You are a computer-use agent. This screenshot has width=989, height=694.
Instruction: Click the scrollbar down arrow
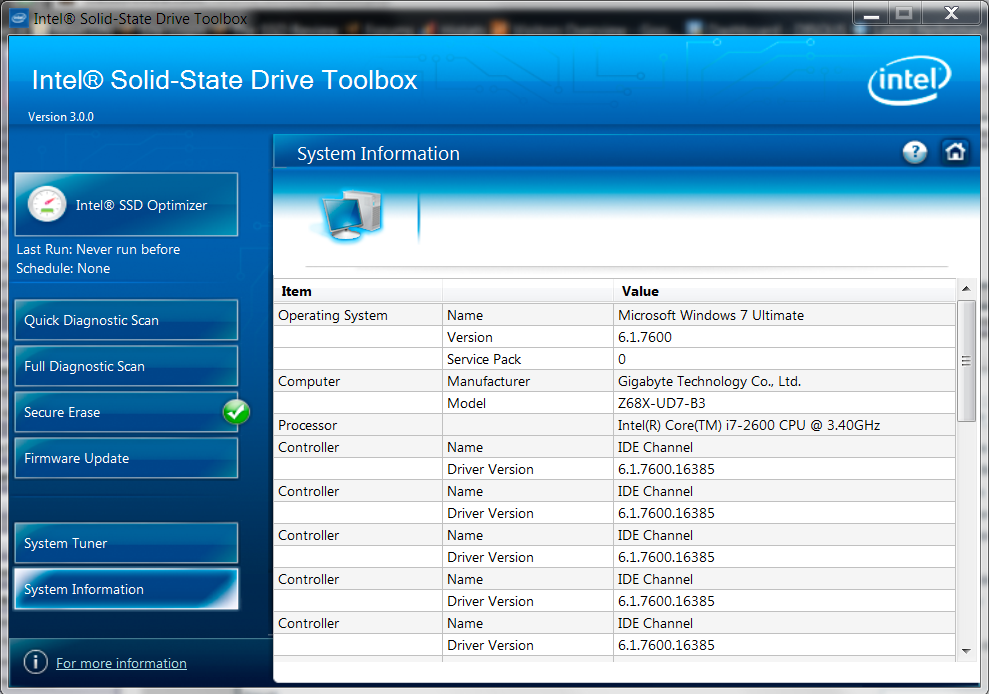point(966,650)
